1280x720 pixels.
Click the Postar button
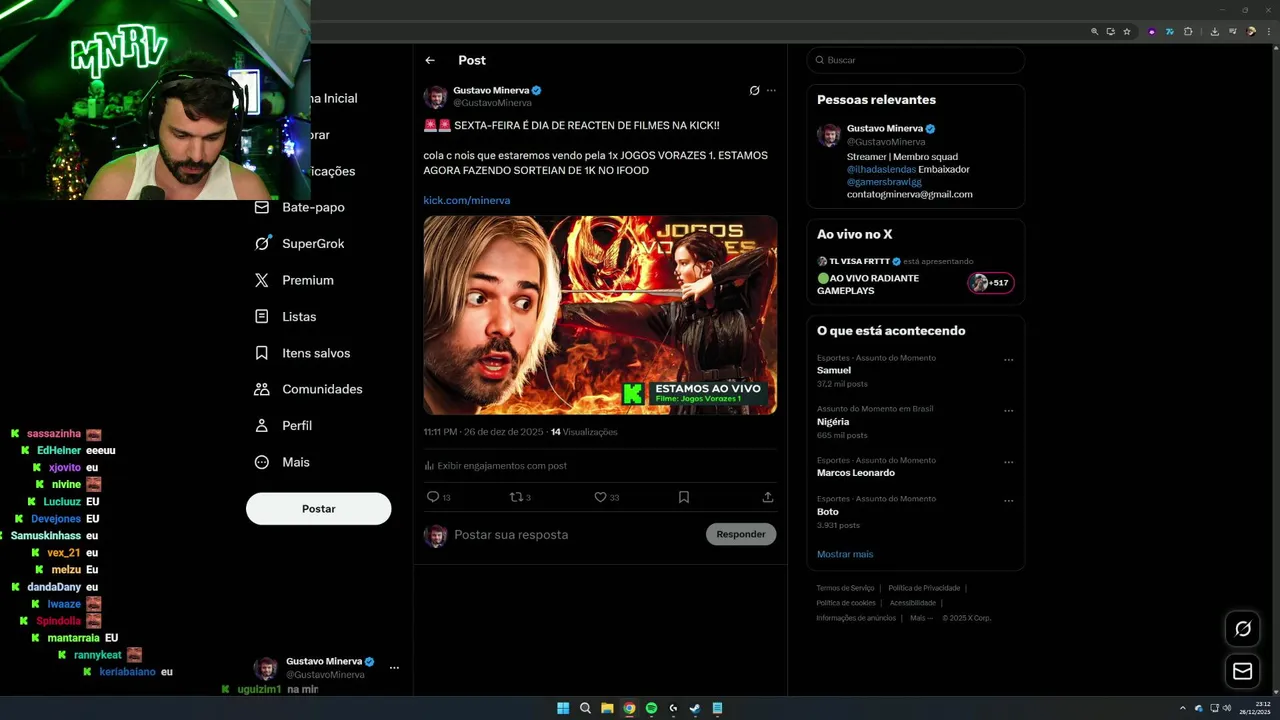[318, 508]
